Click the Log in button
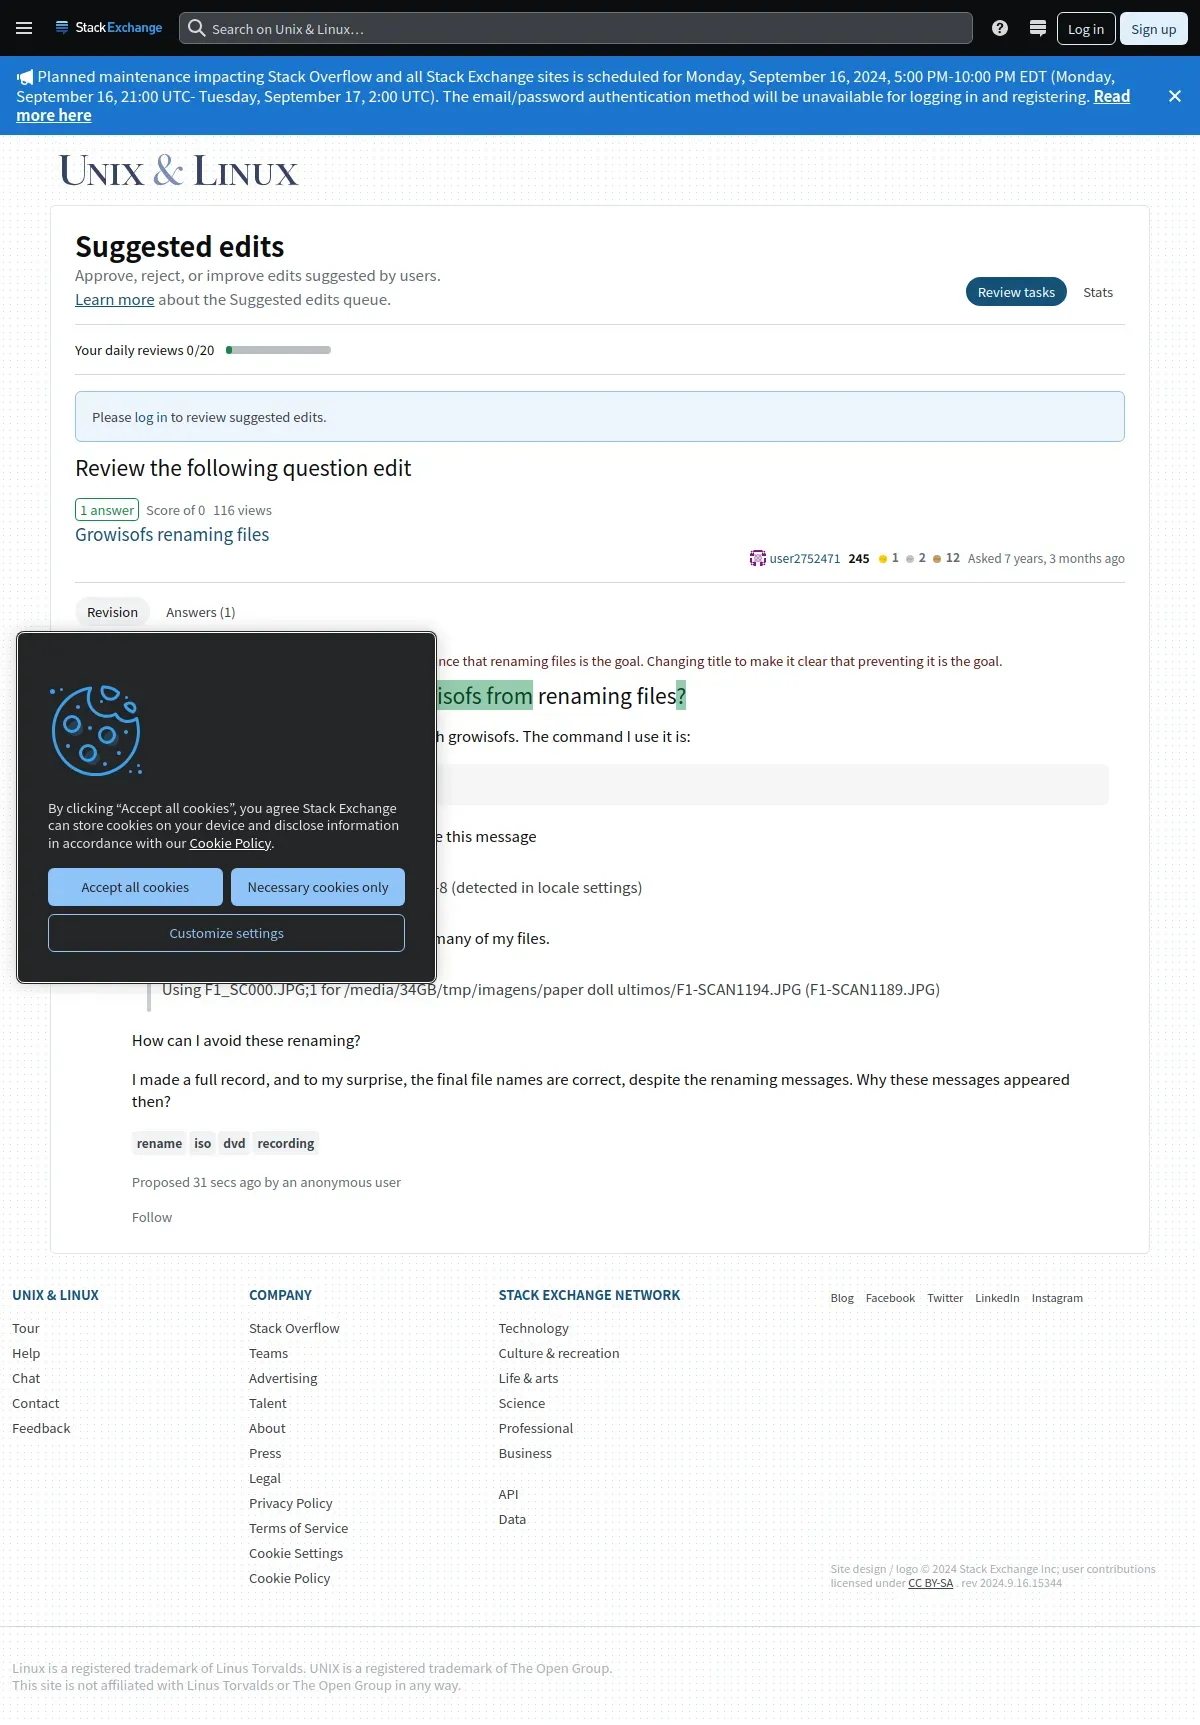This screenshot has height=1725, width=1200. (1086, 29)
